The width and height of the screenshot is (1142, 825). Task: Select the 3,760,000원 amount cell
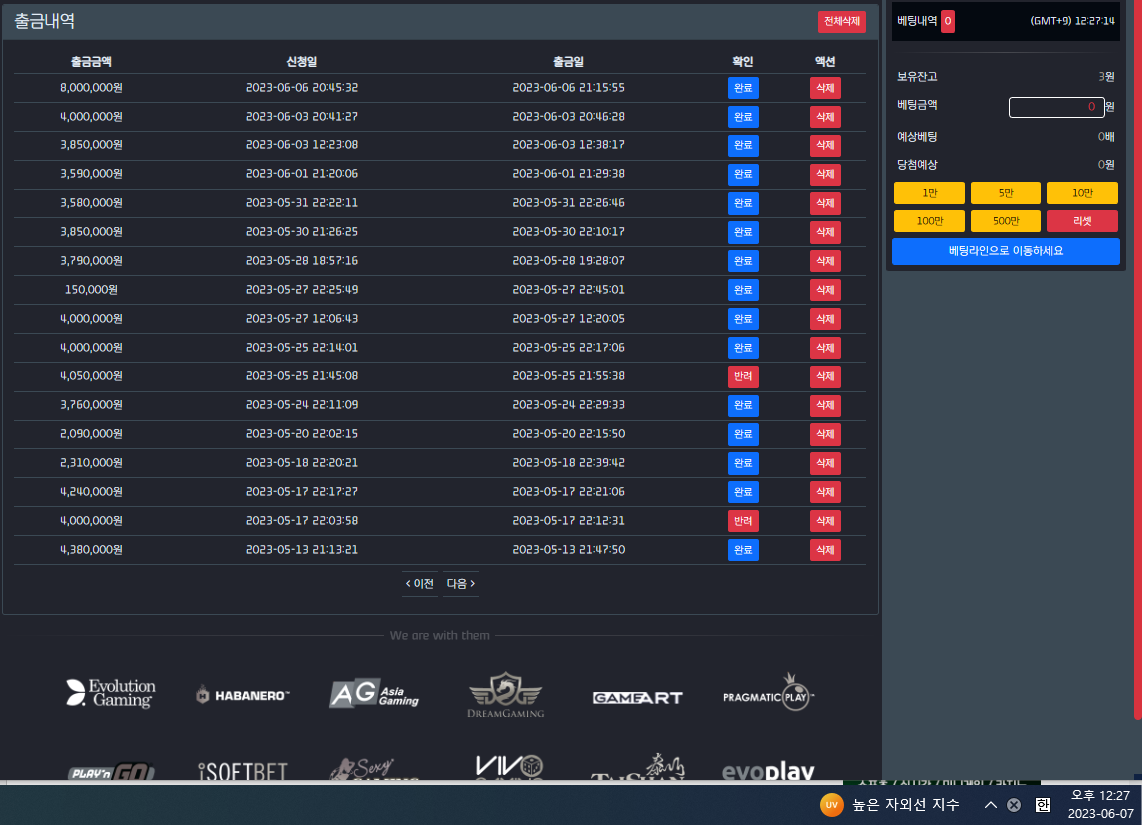tap(91, 405)
